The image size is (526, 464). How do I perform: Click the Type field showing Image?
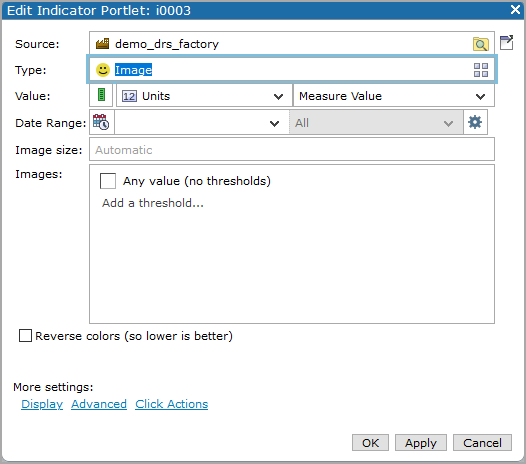click(x=292, y=69)
